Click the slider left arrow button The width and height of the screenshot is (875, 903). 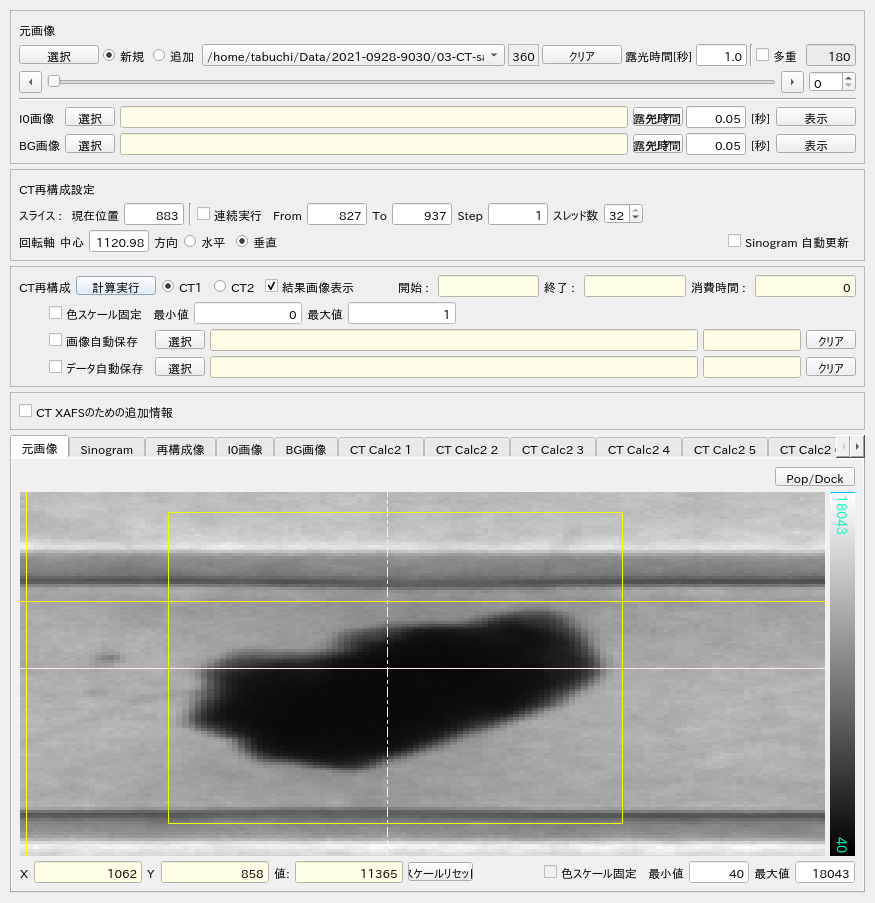(x=30, y=82)
